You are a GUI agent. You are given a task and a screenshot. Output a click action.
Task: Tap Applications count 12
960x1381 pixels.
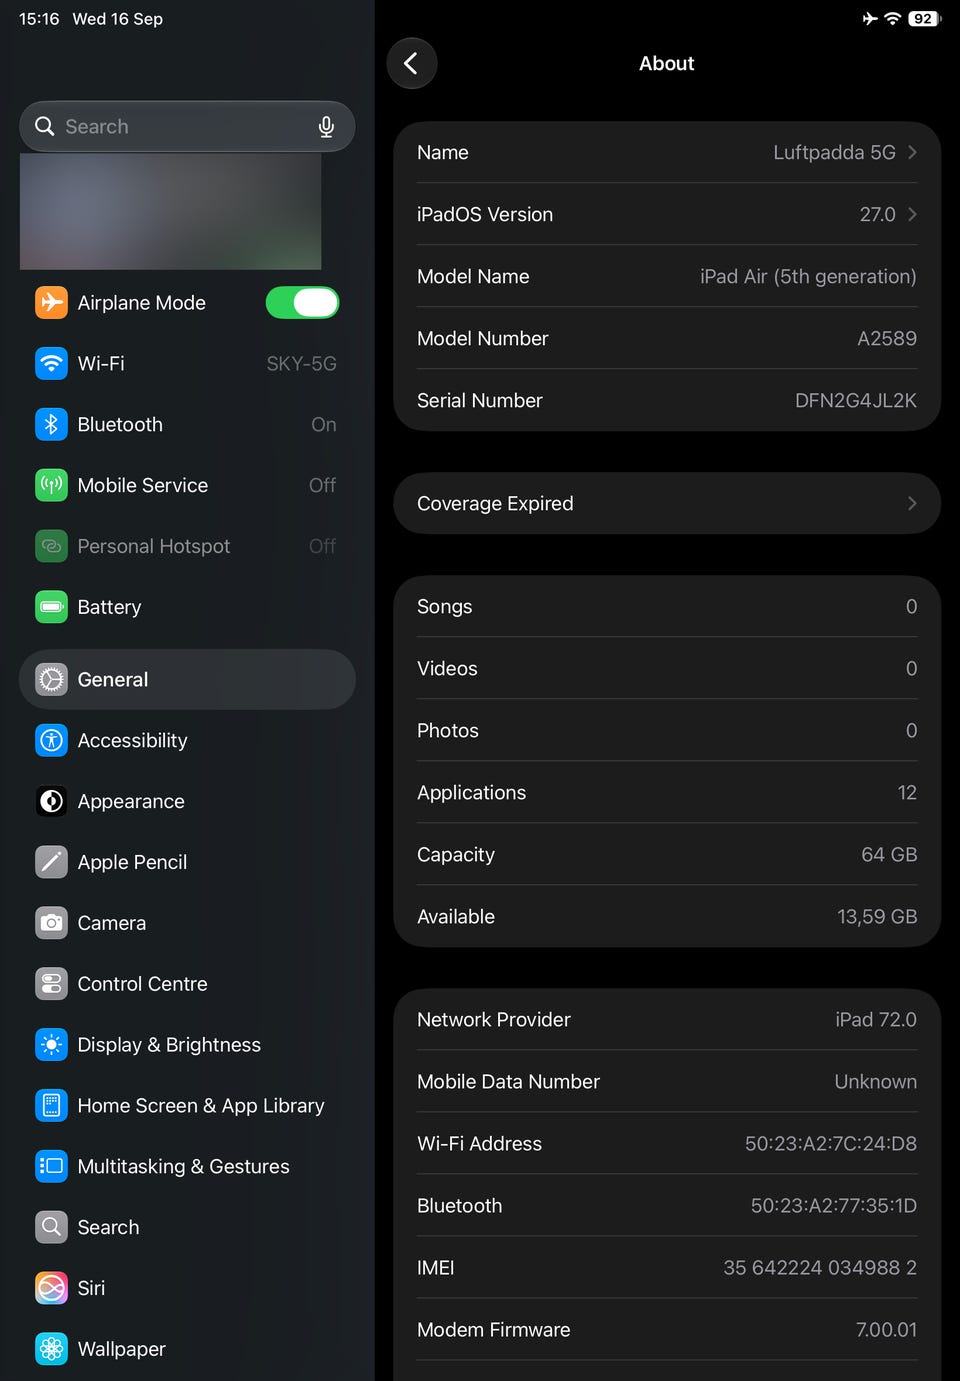907,792
